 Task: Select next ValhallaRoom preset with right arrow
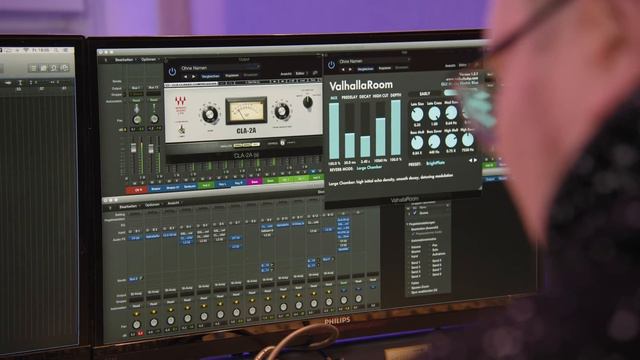475,160
